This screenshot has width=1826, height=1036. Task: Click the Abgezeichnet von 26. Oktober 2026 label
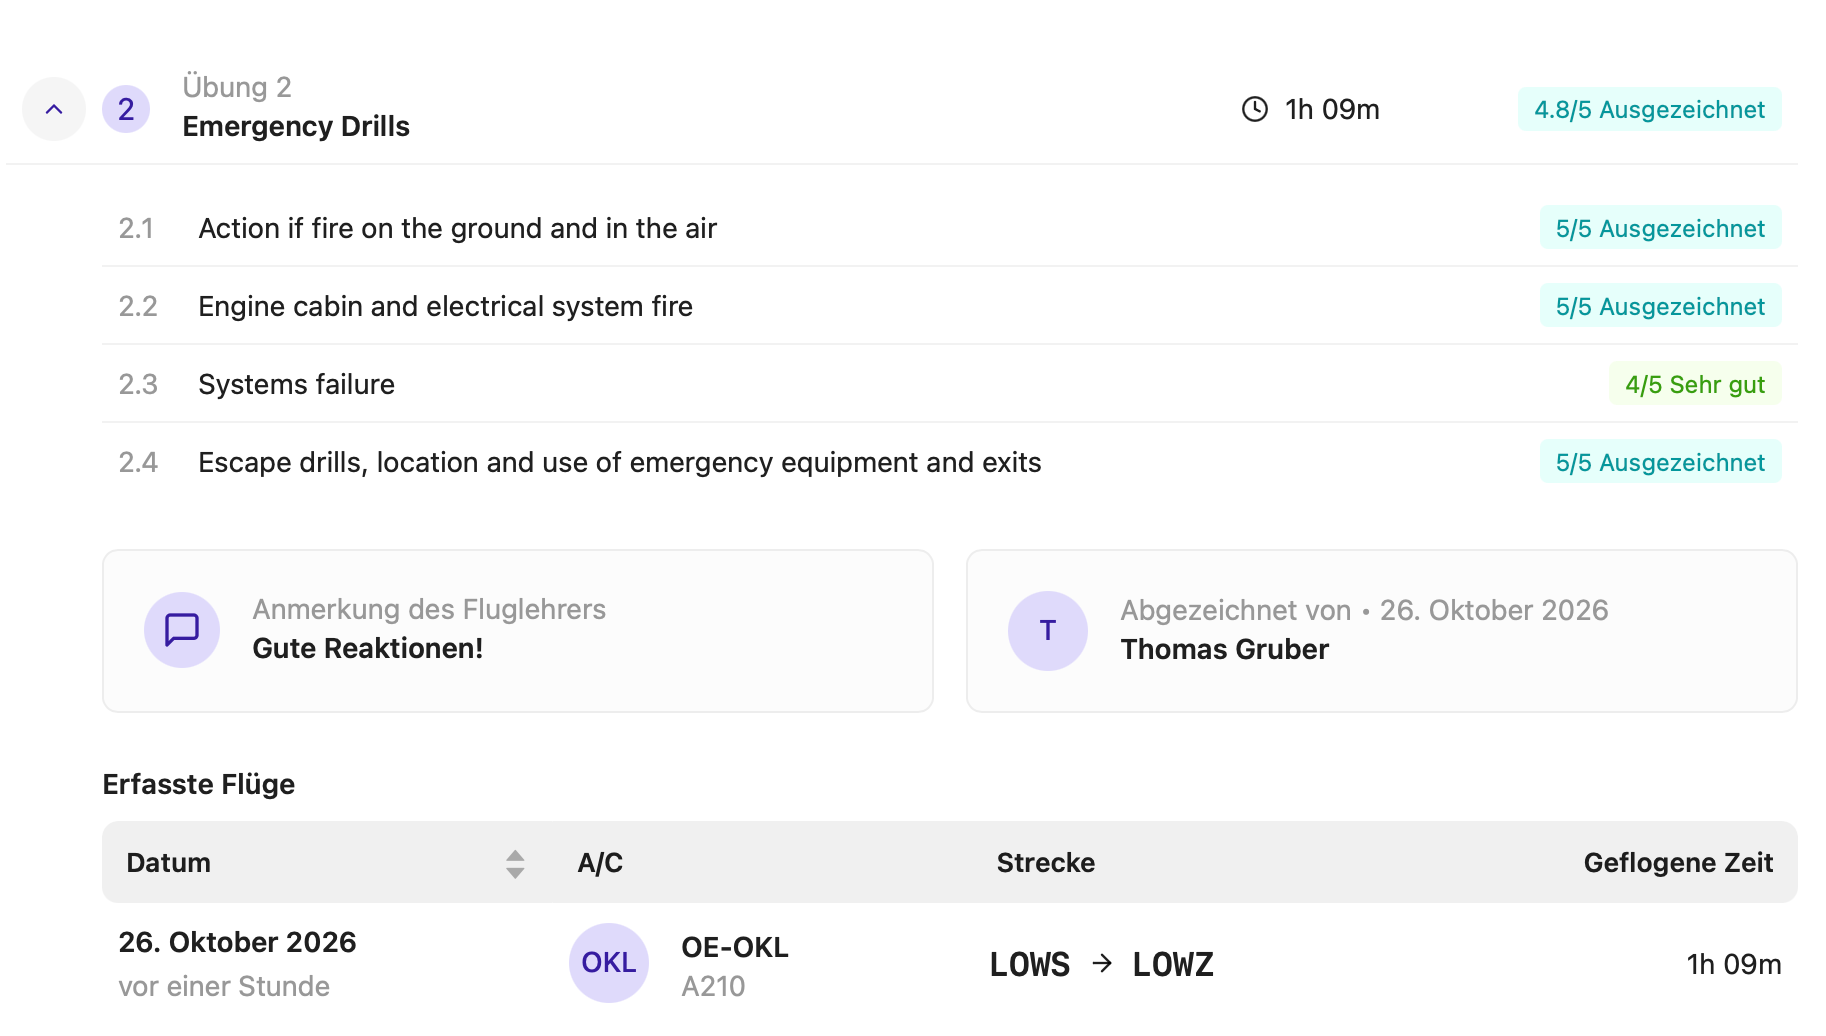coord(1364,610)
